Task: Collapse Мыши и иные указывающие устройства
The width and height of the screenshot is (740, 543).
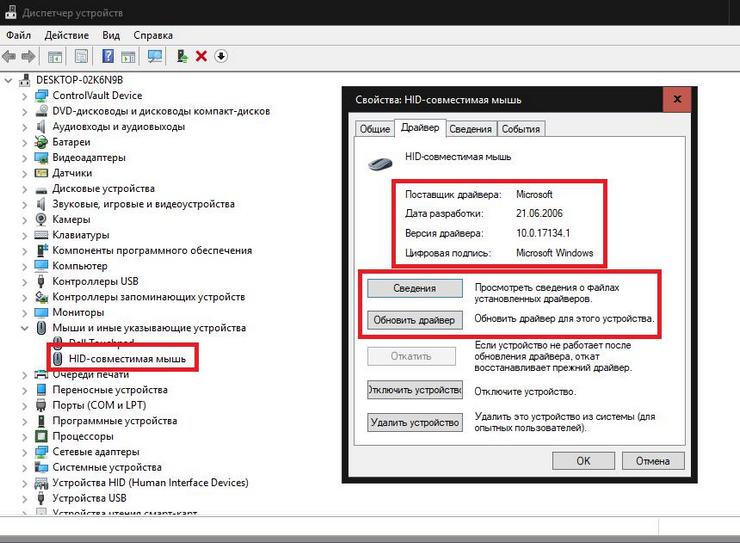Action: [x=25, y=328]
